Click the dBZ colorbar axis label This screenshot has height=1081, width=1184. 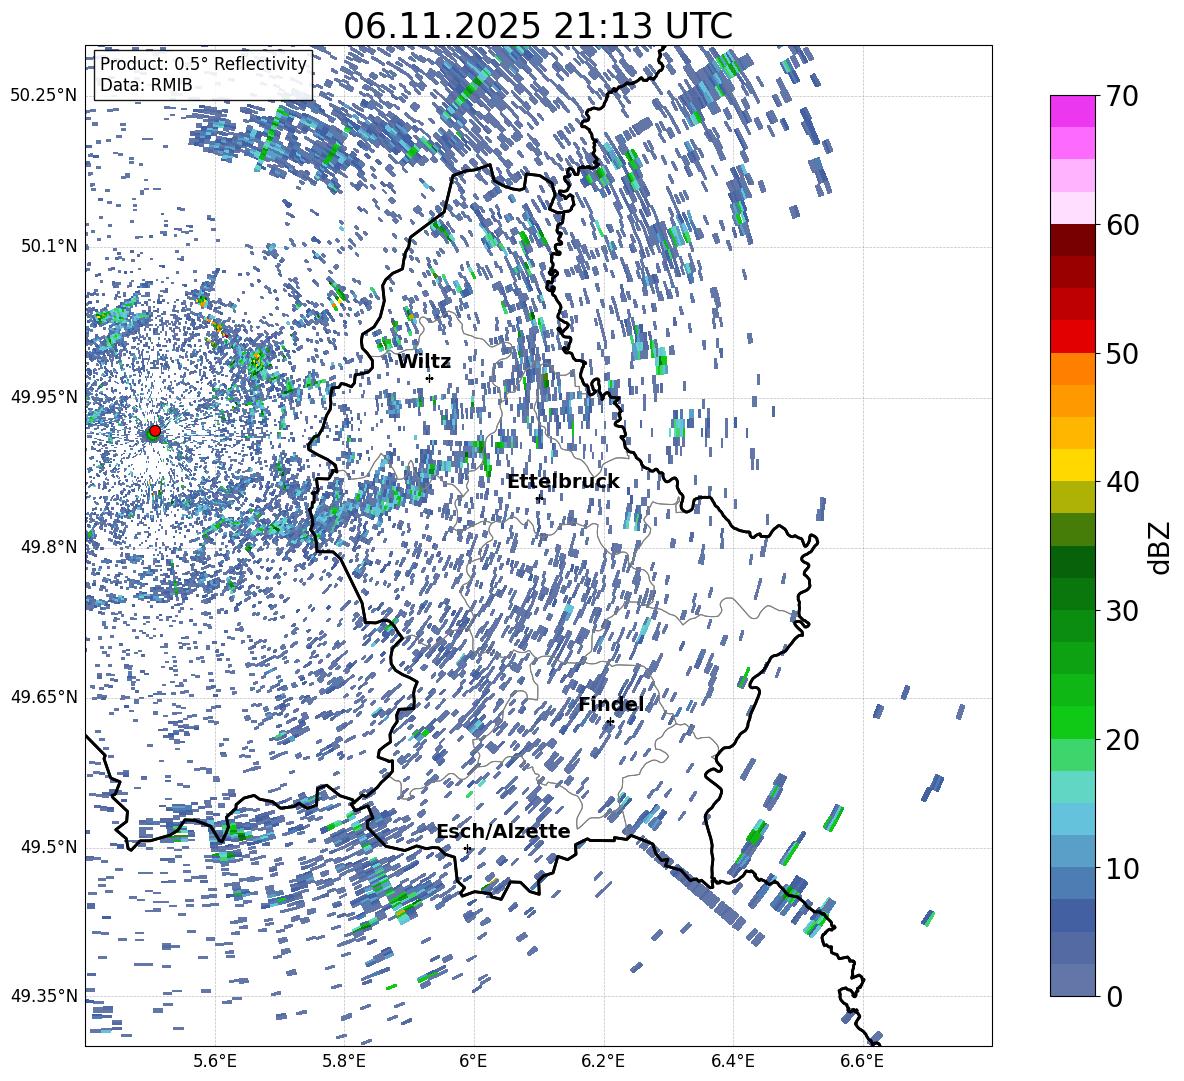point(1160,547)
